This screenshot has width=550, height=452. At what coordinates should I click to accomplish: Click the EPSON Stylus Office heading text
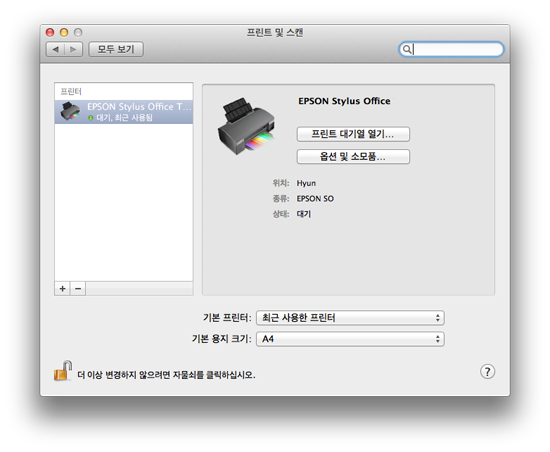tap(344, 101)
